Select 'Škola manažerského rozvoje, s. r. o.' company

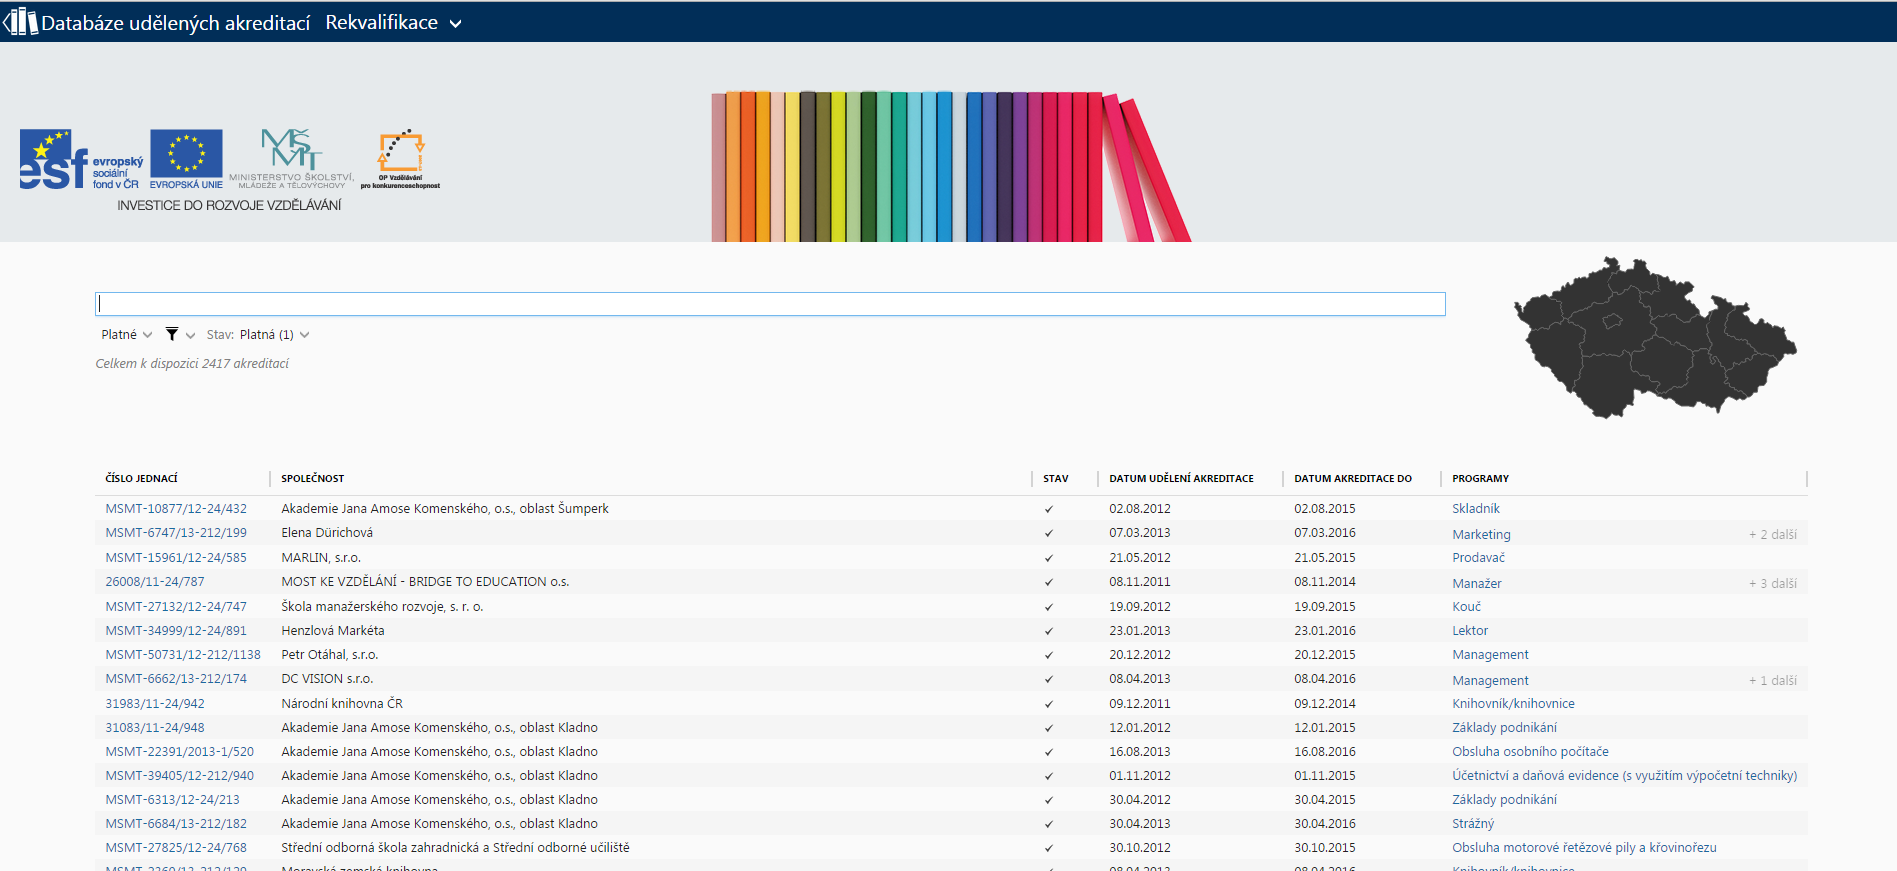pos(382,607)
